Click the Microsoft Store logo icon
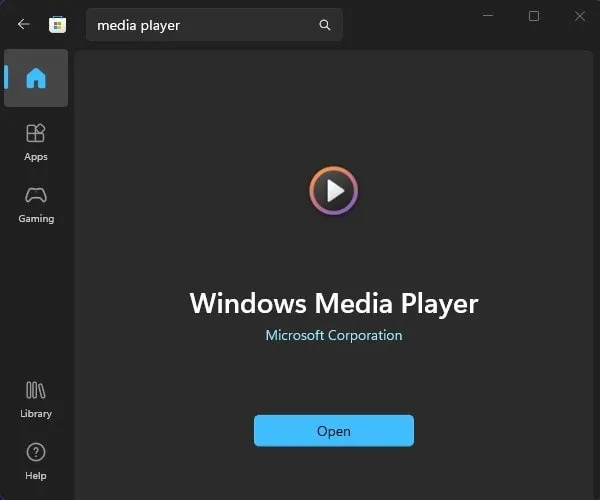Screen dimensions: 600x500 [x=57, y=24]
